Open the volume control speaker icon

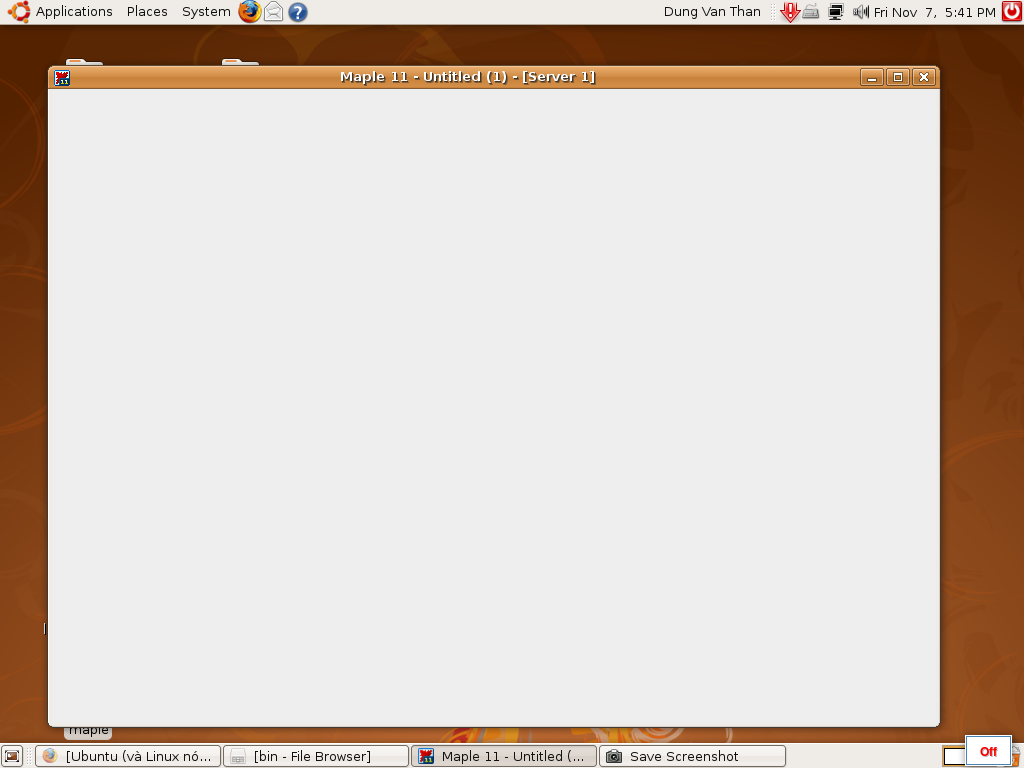[x=861, y=12]
